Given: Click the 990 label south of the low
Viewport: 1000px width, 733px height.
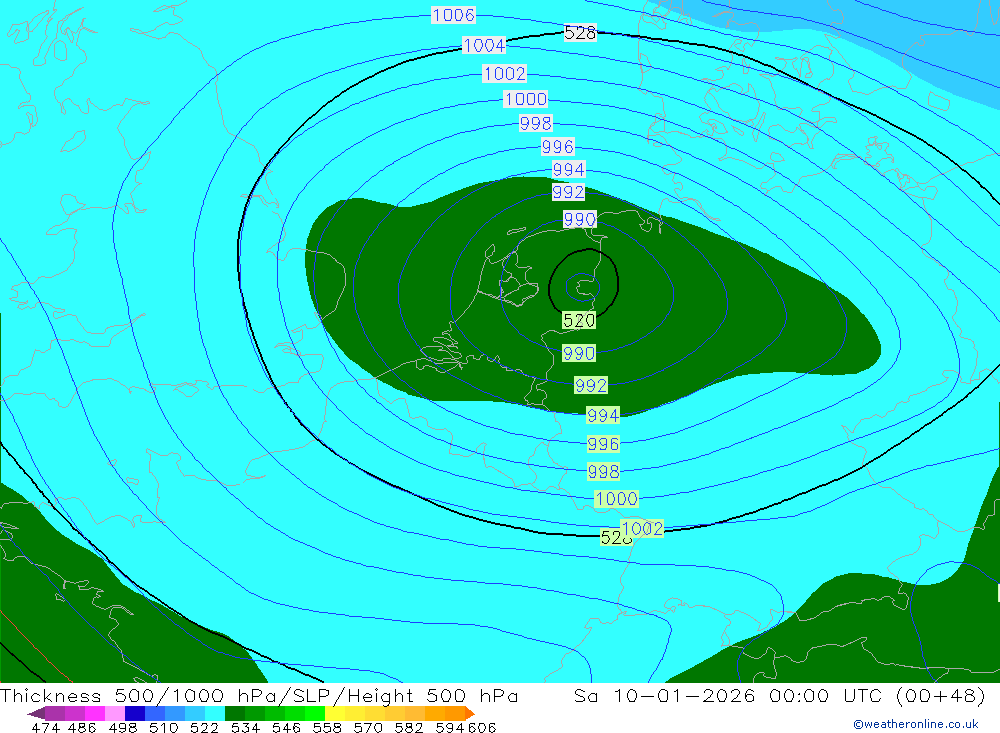Looking at the screenshot, I should click(x=578, y=353).
